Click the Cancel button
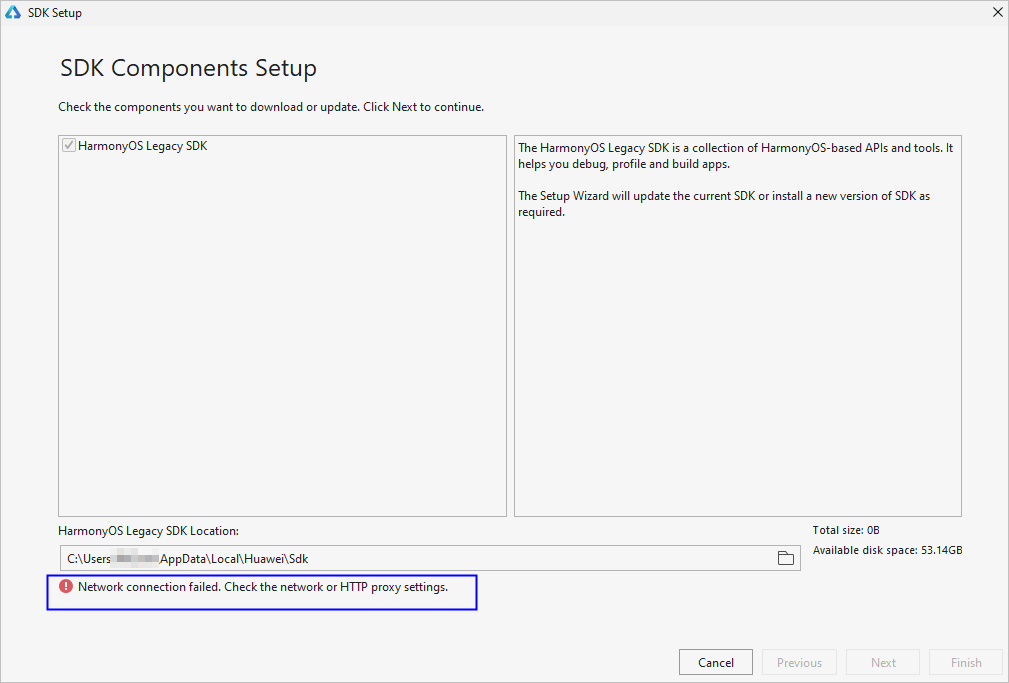Screen dimensions: 1009x683 pos(716,662)
